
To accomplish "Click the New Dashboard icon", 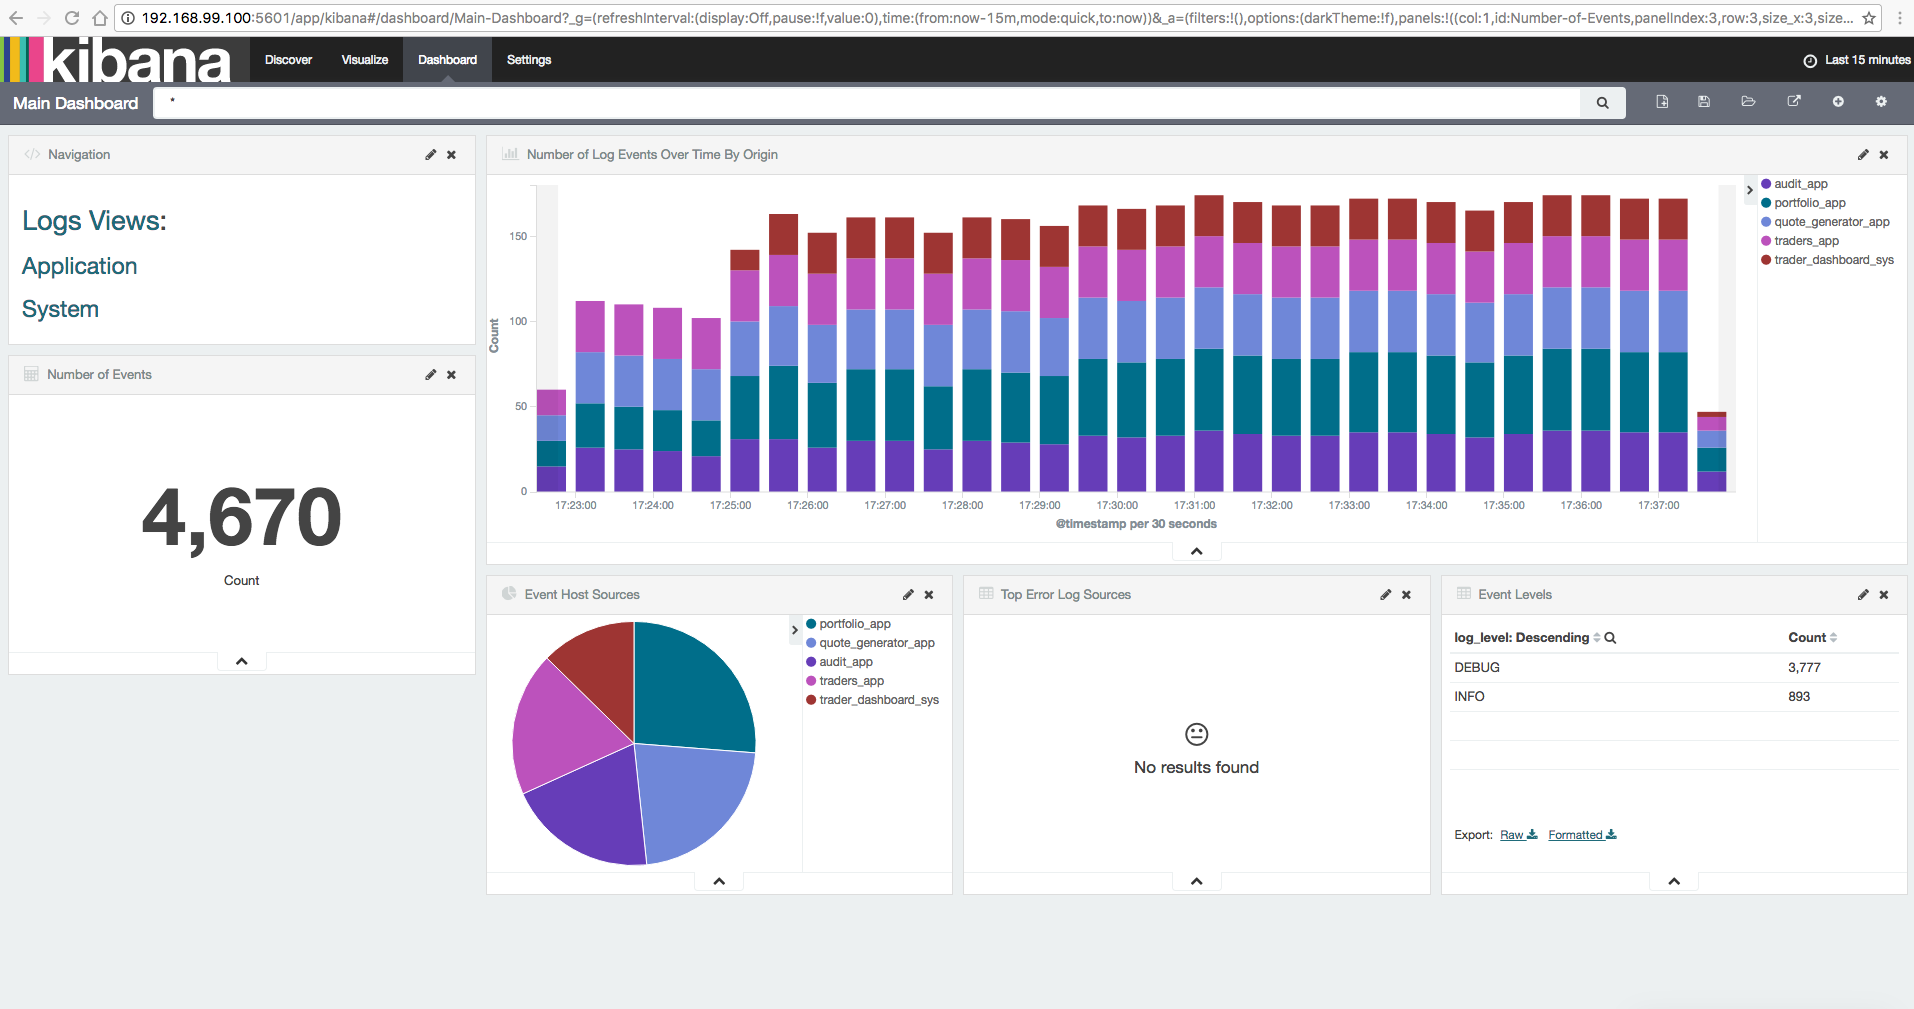I will click(x=1662, y=102).
